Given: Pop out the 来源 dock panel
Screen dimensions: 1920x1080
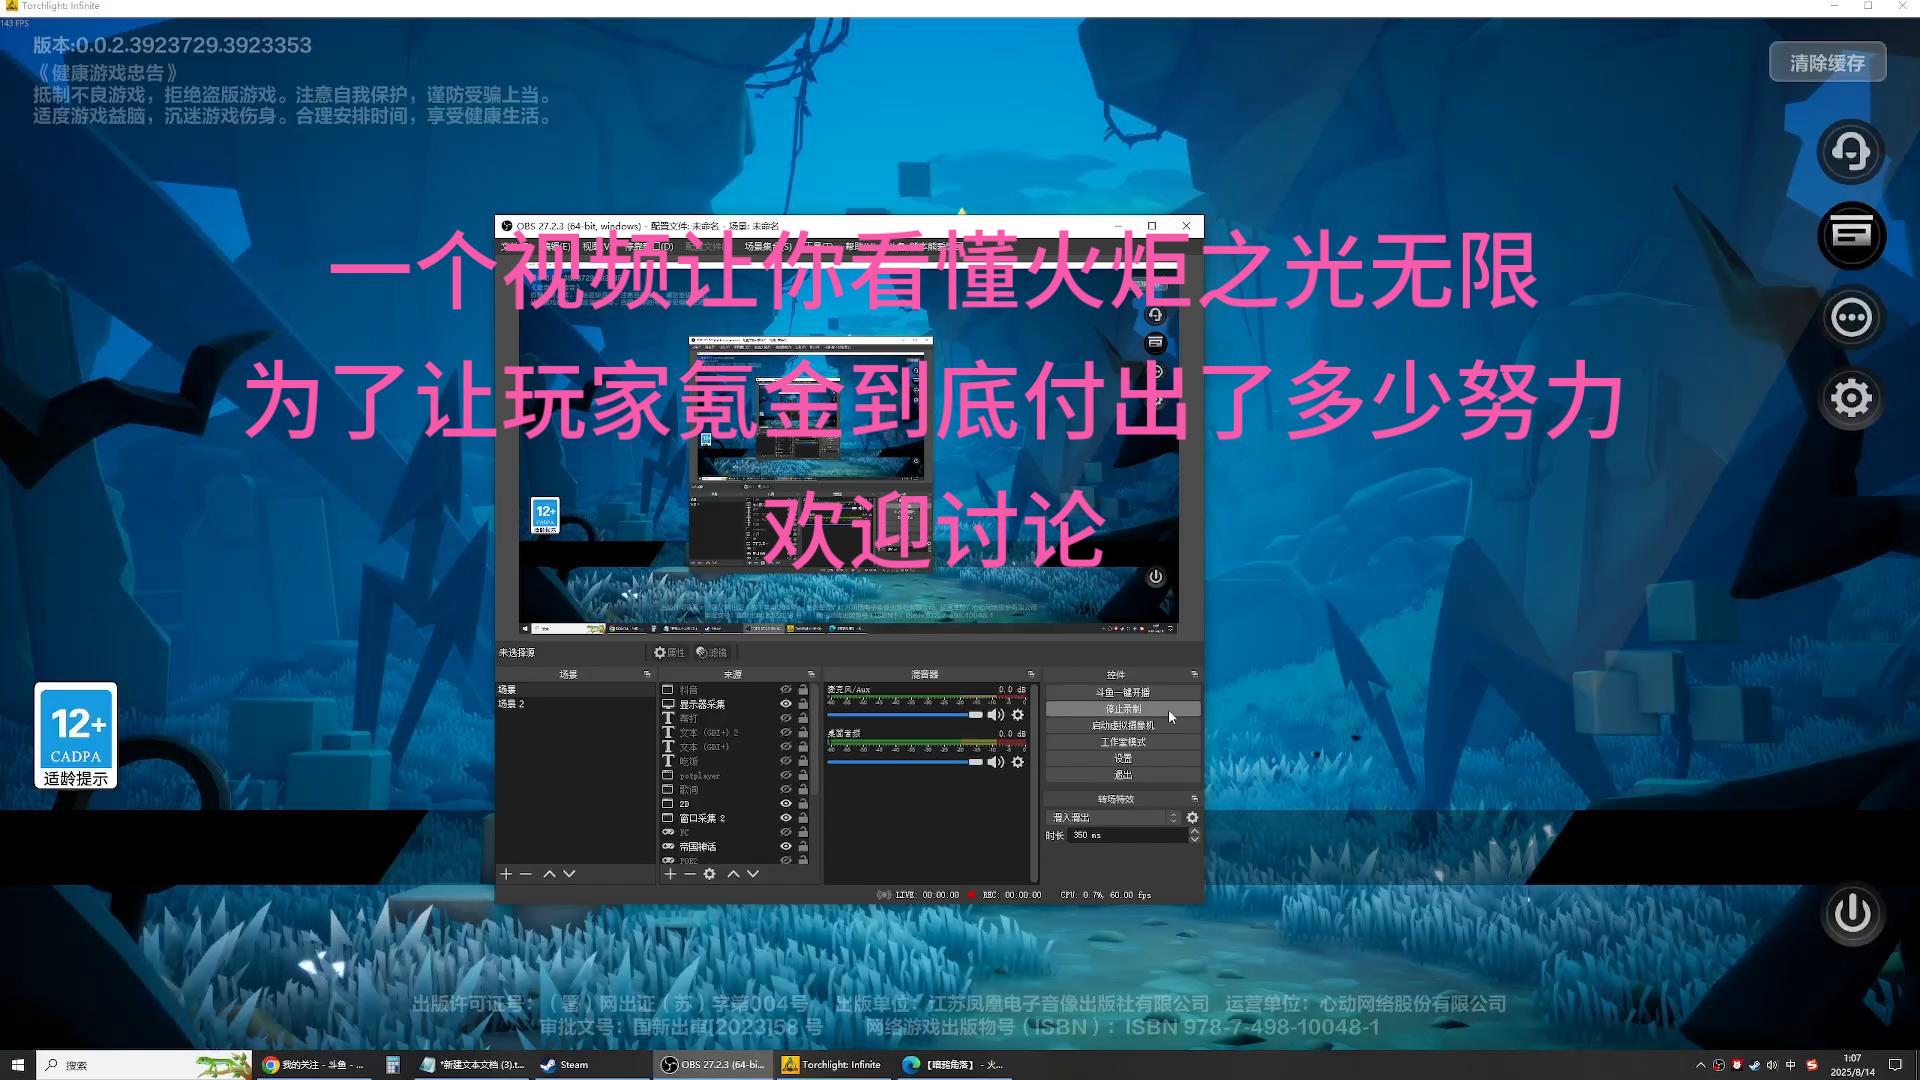Looking at the screenshot, I should pyautogui.click(x=811, y=674).
